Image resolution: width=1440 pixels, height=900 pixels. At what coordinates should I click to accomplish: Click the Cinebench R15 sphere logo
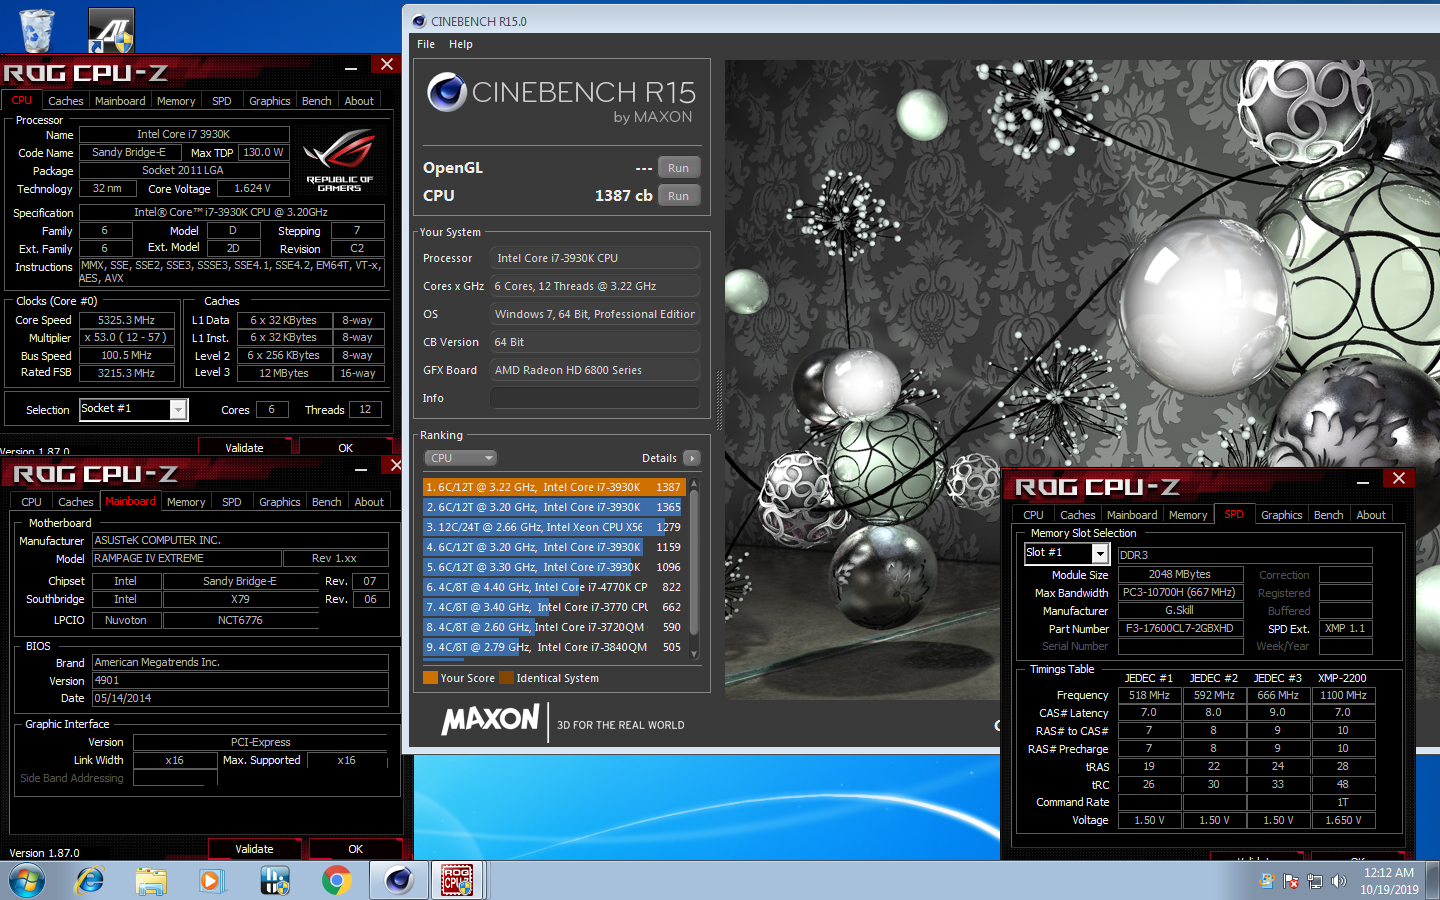coord(447,92)
